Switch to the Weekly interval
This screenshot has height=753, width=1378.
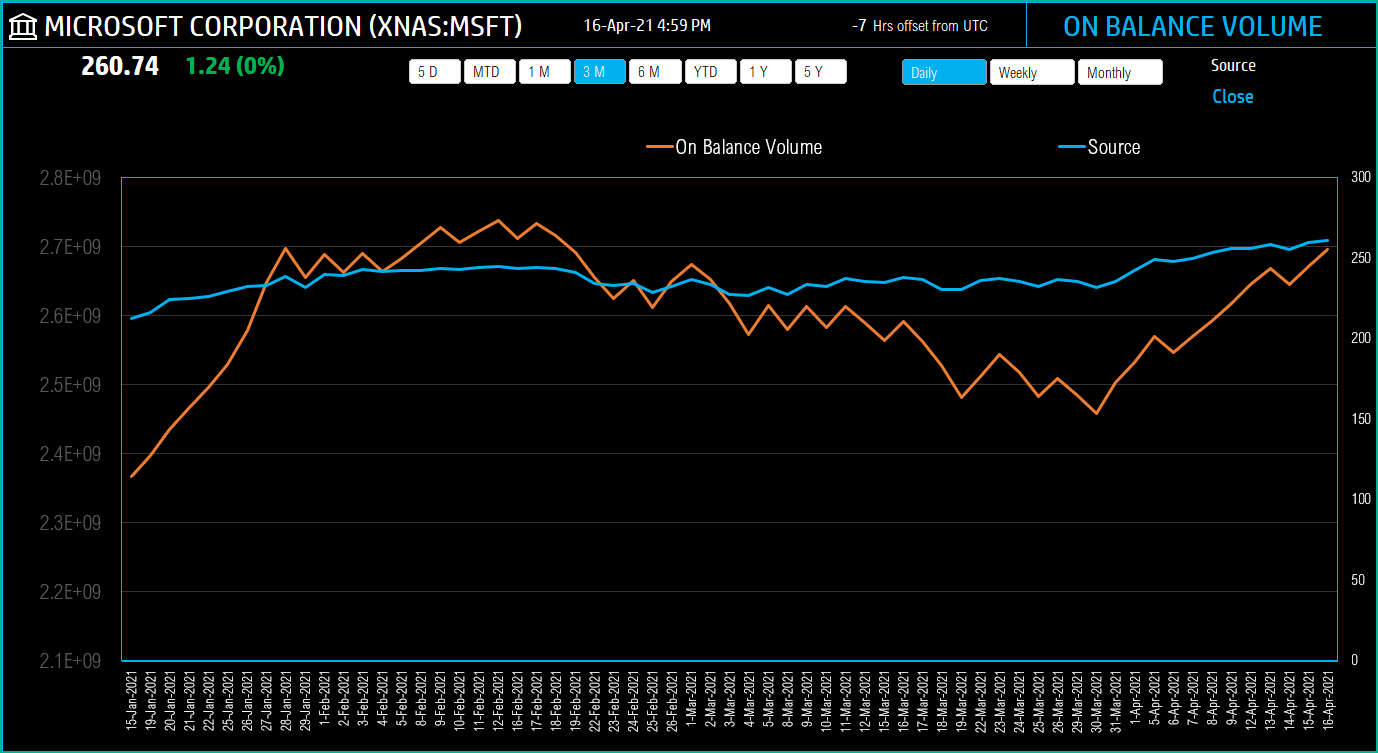click(1032, 72)
